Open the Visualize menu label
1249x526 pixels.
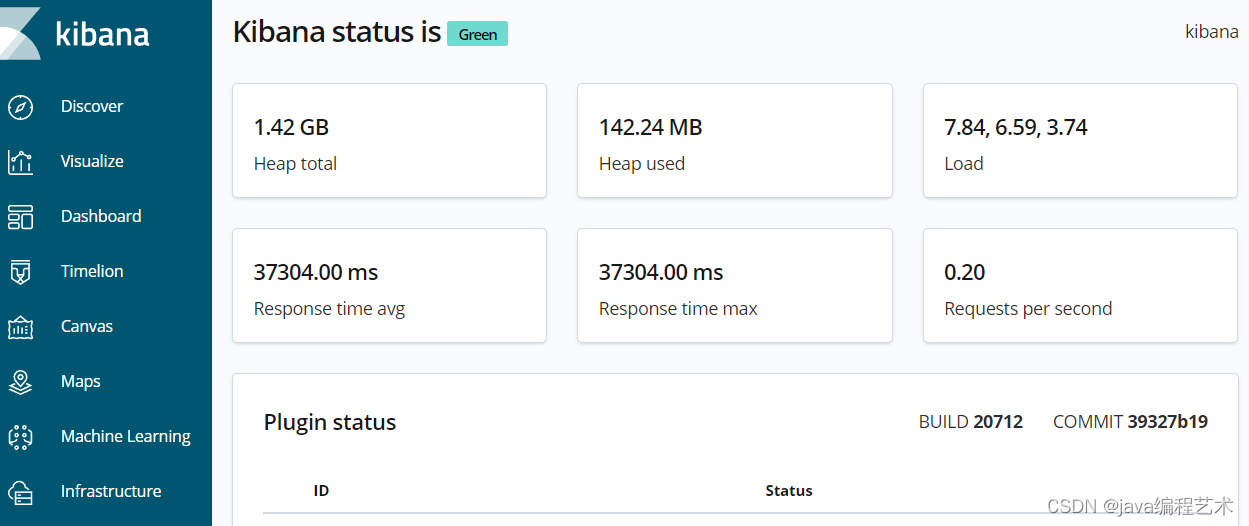click(92, 161)
